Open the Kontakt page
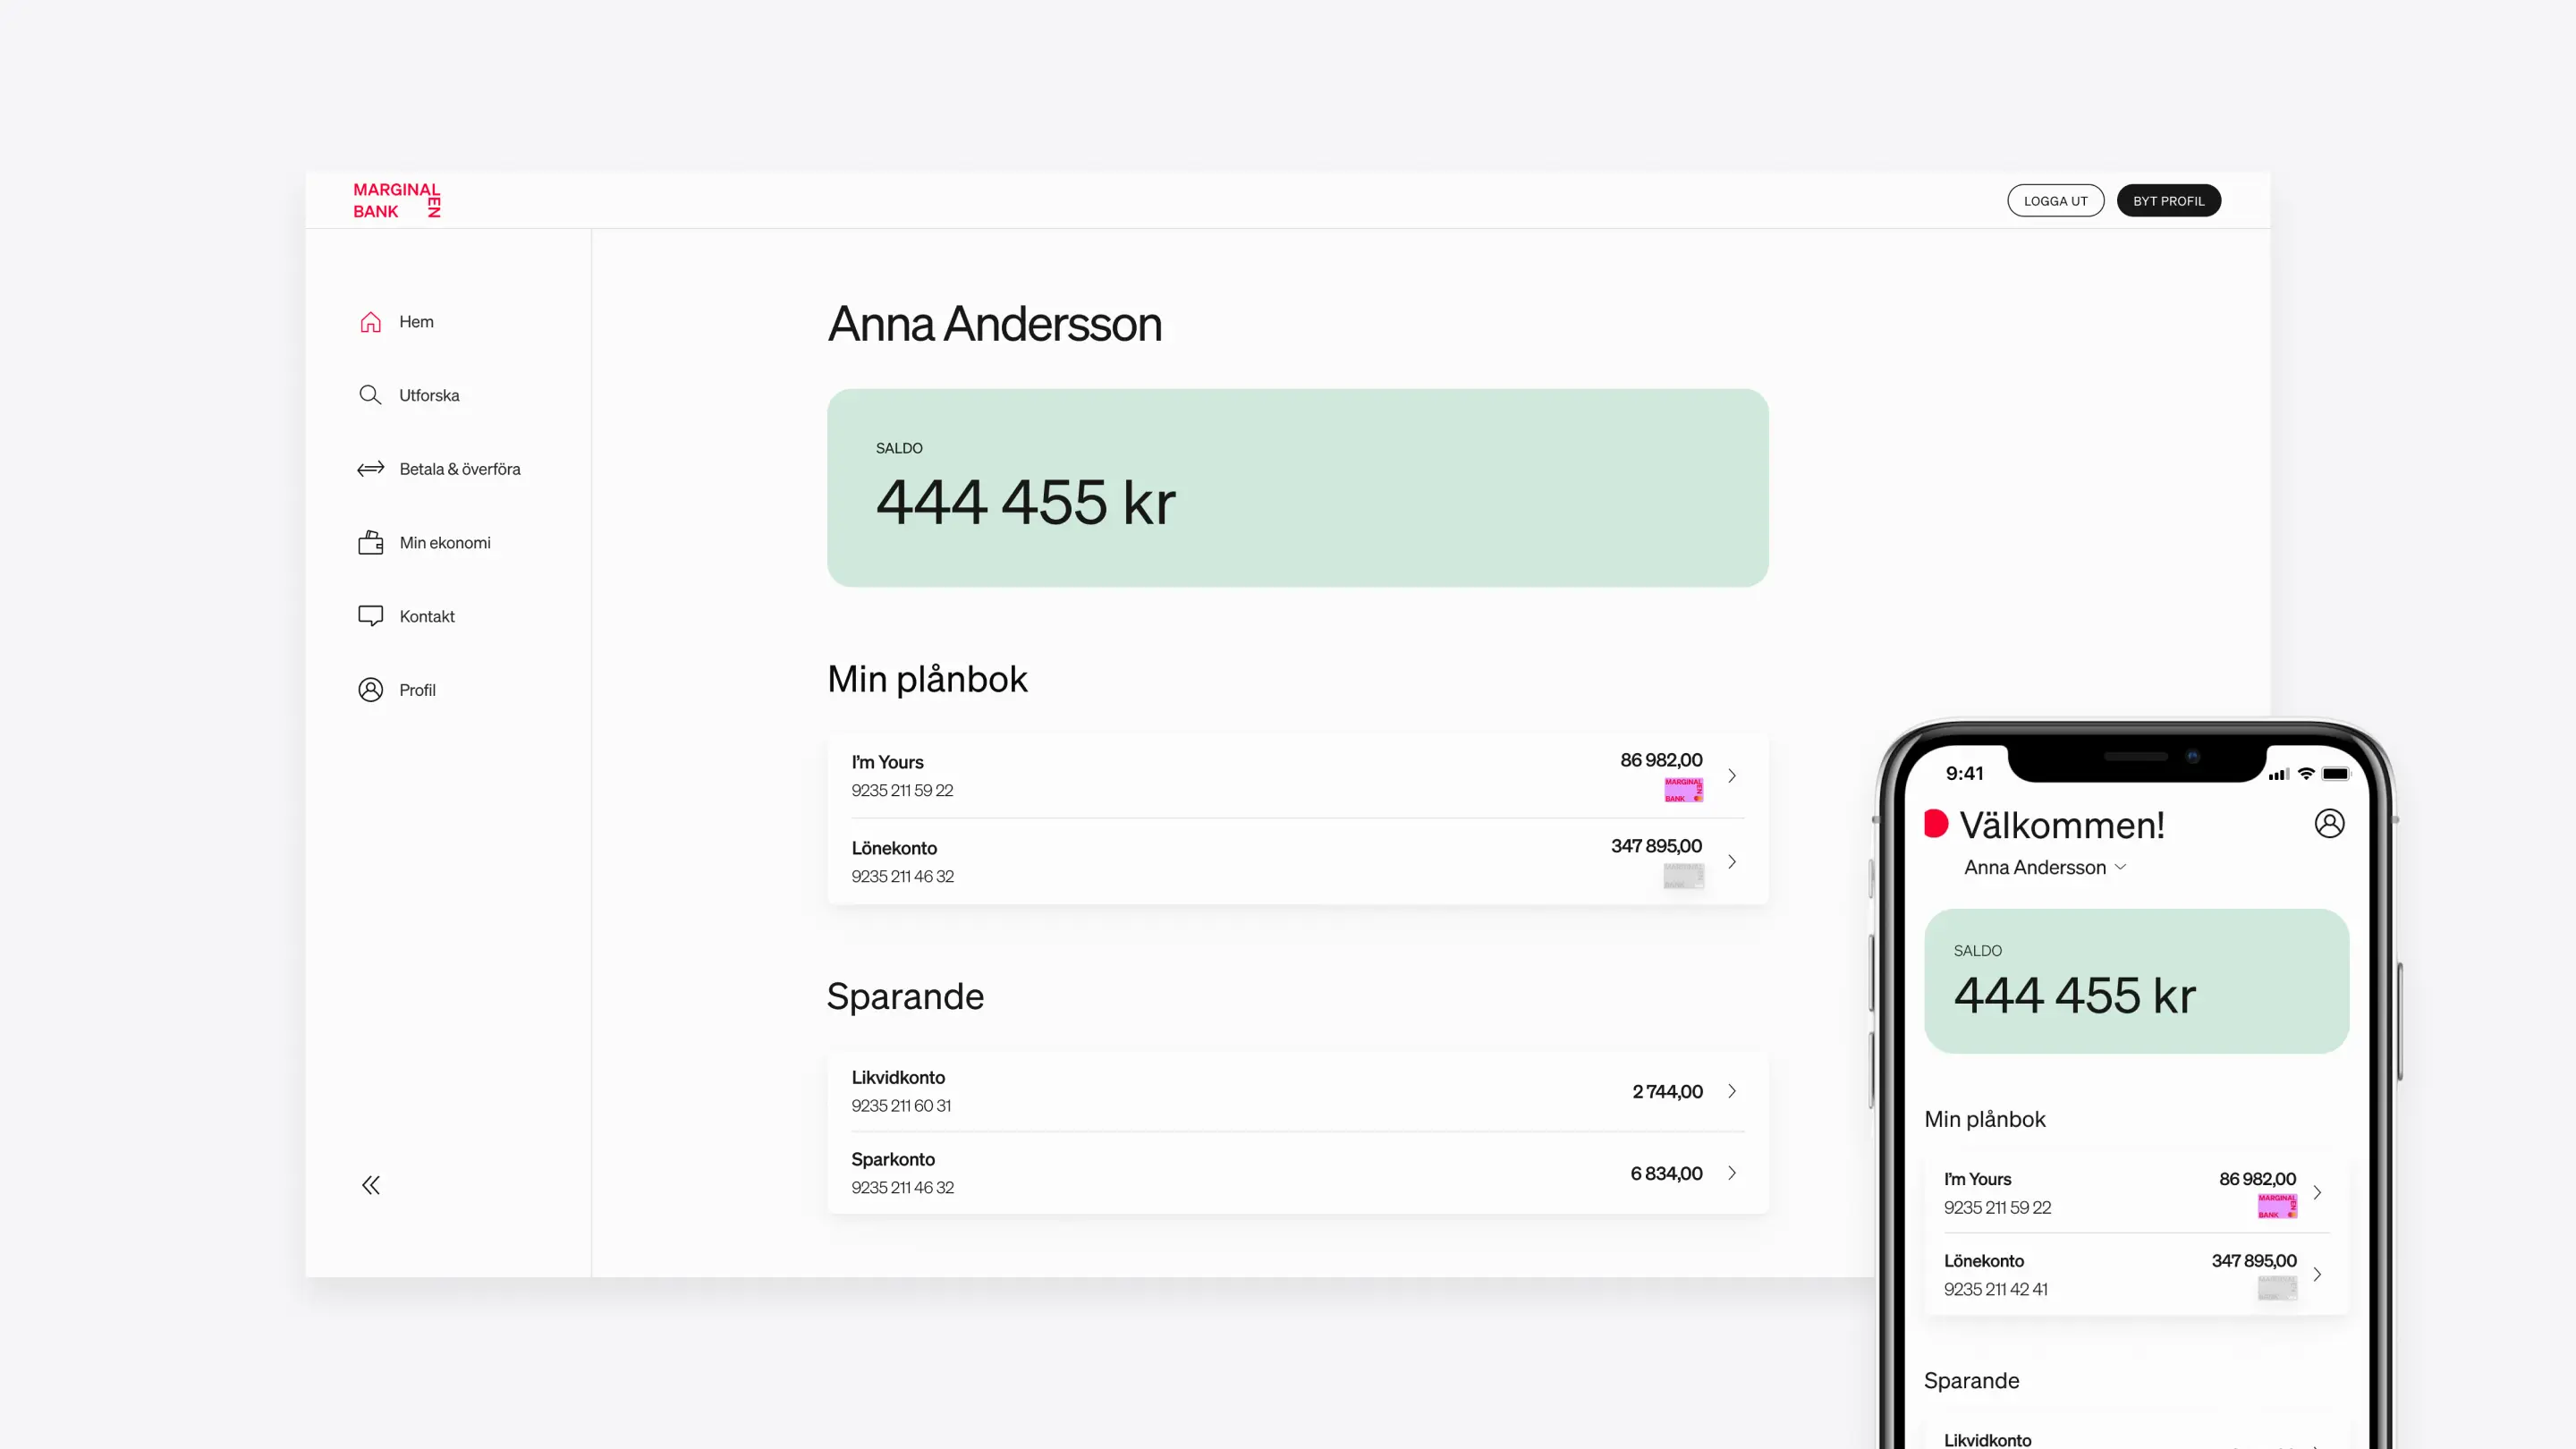This screenshot has width=2576, height=1449. (x=427, y=615)
